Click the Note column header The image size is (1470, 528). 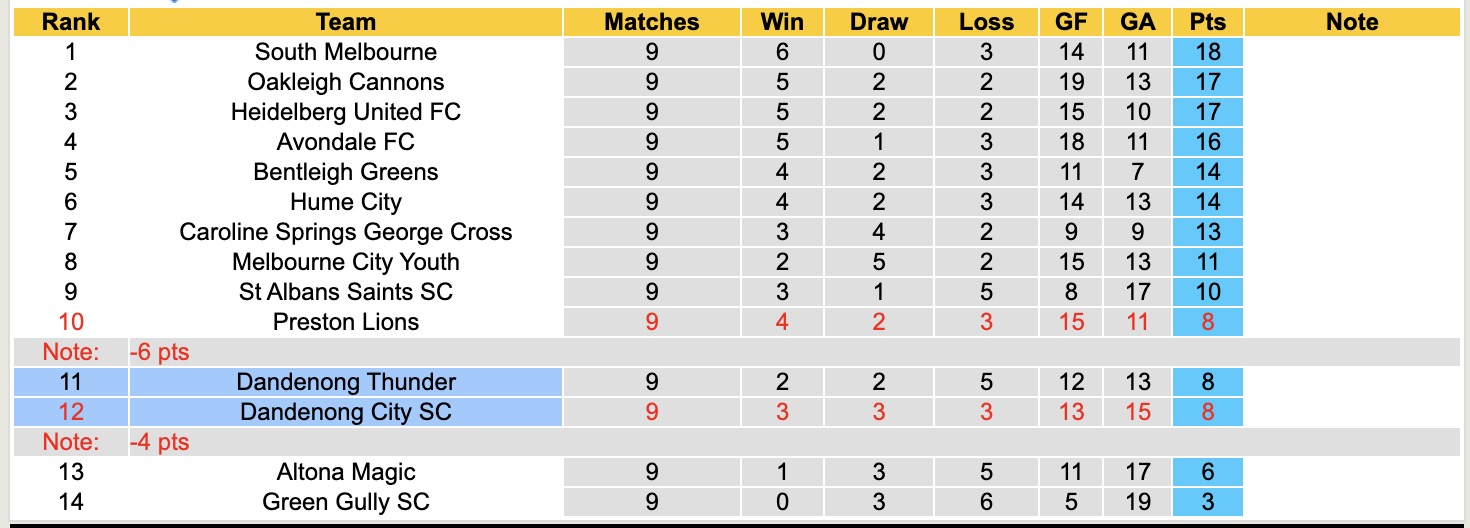pyautogui.click(x=1352, y=22)
